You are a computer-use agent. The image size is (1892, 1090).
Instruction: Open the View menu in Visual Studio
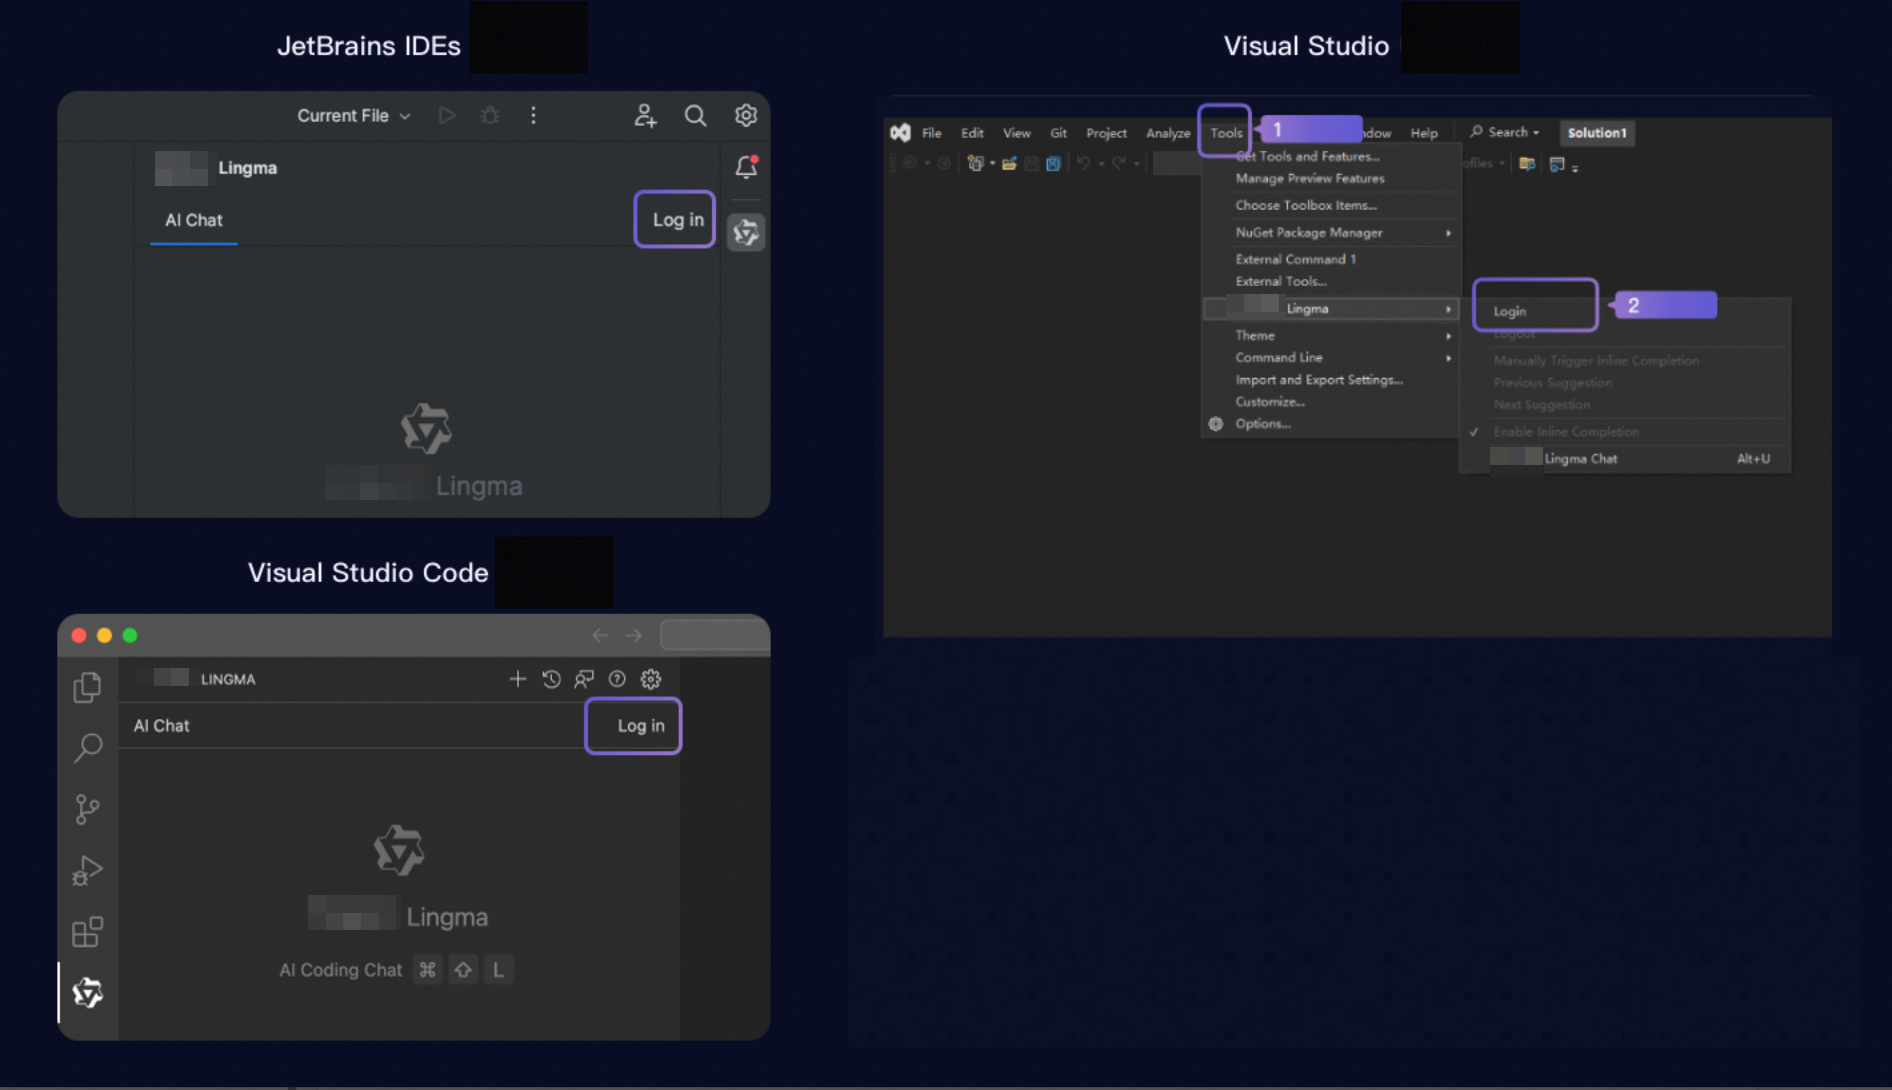[x=1017, y=133]
